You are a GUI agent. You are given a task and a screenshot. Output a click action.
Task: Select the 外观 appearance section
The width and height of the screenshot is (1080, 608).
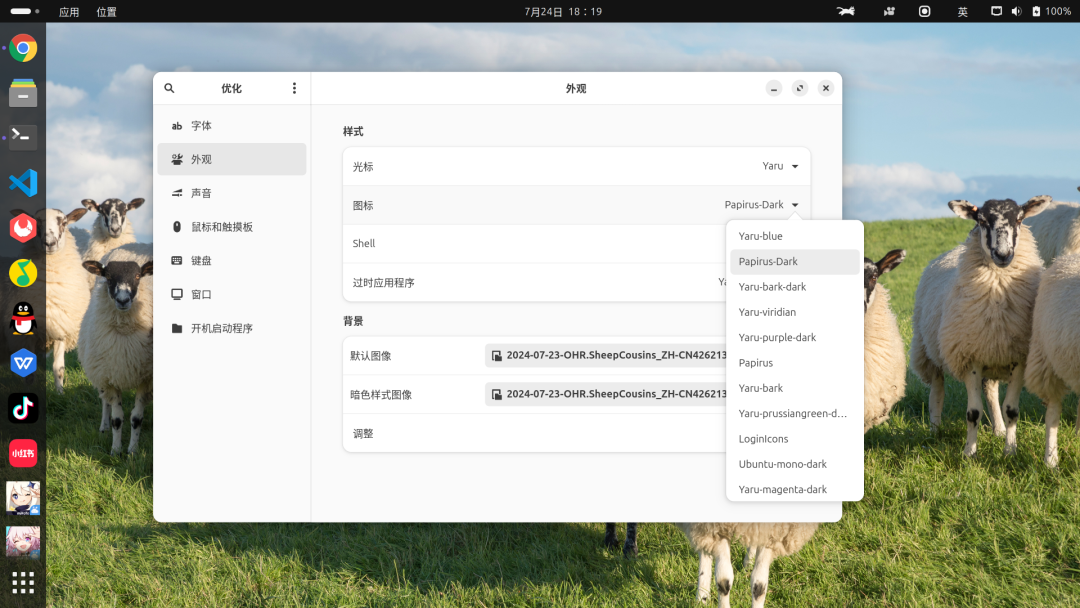pos(232,159)
